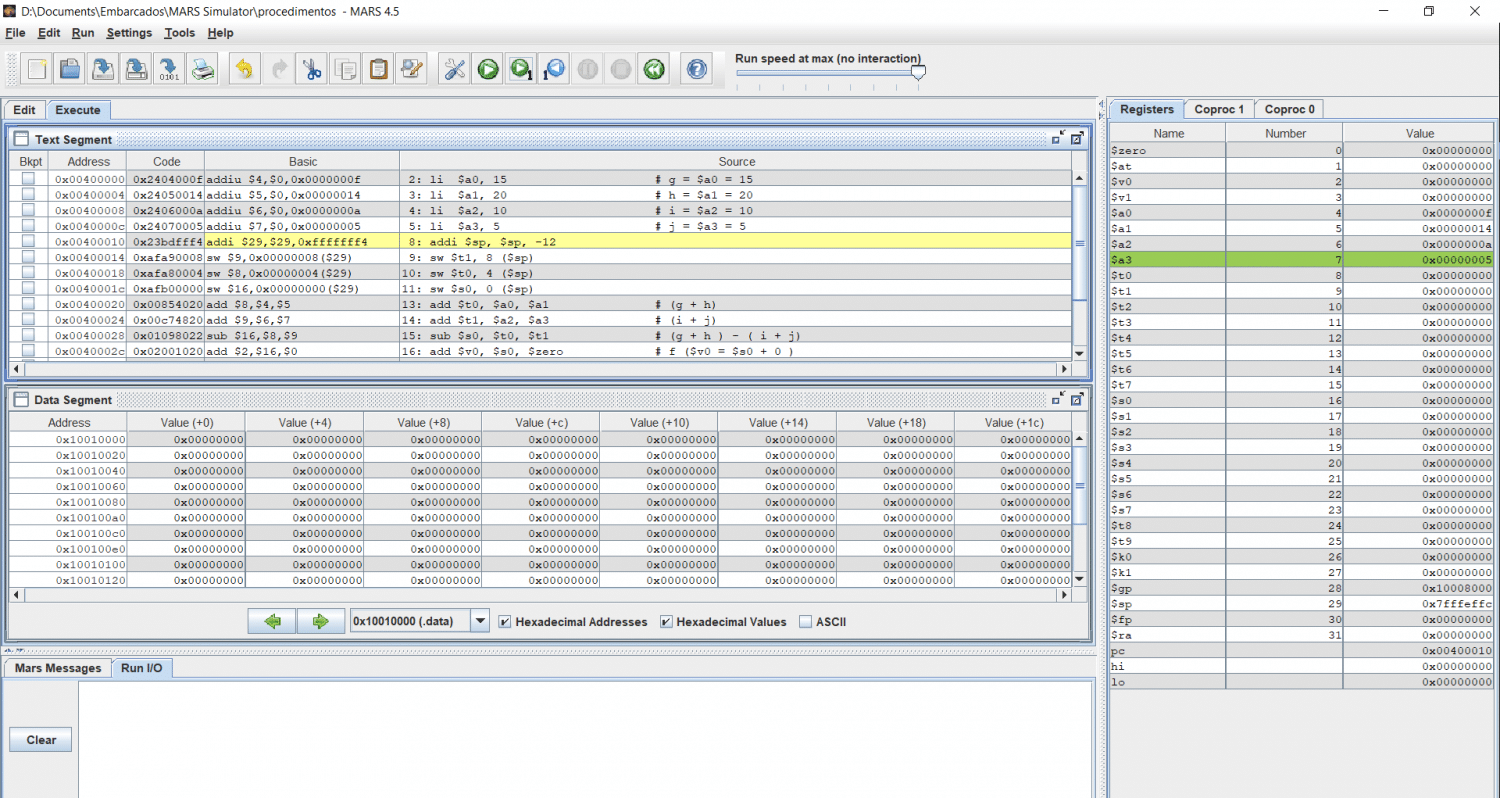Open Find/Replace tool icon

412,69
